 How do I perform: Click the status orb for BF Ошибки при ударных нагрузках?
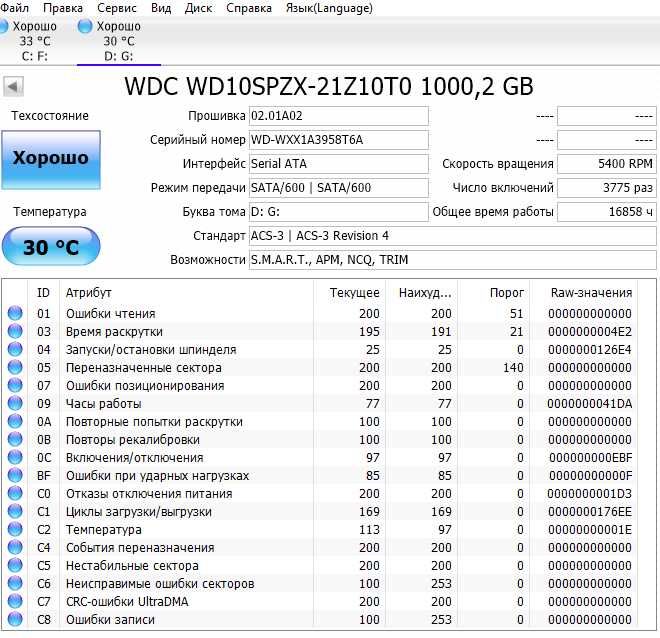(x=15, y=475)
